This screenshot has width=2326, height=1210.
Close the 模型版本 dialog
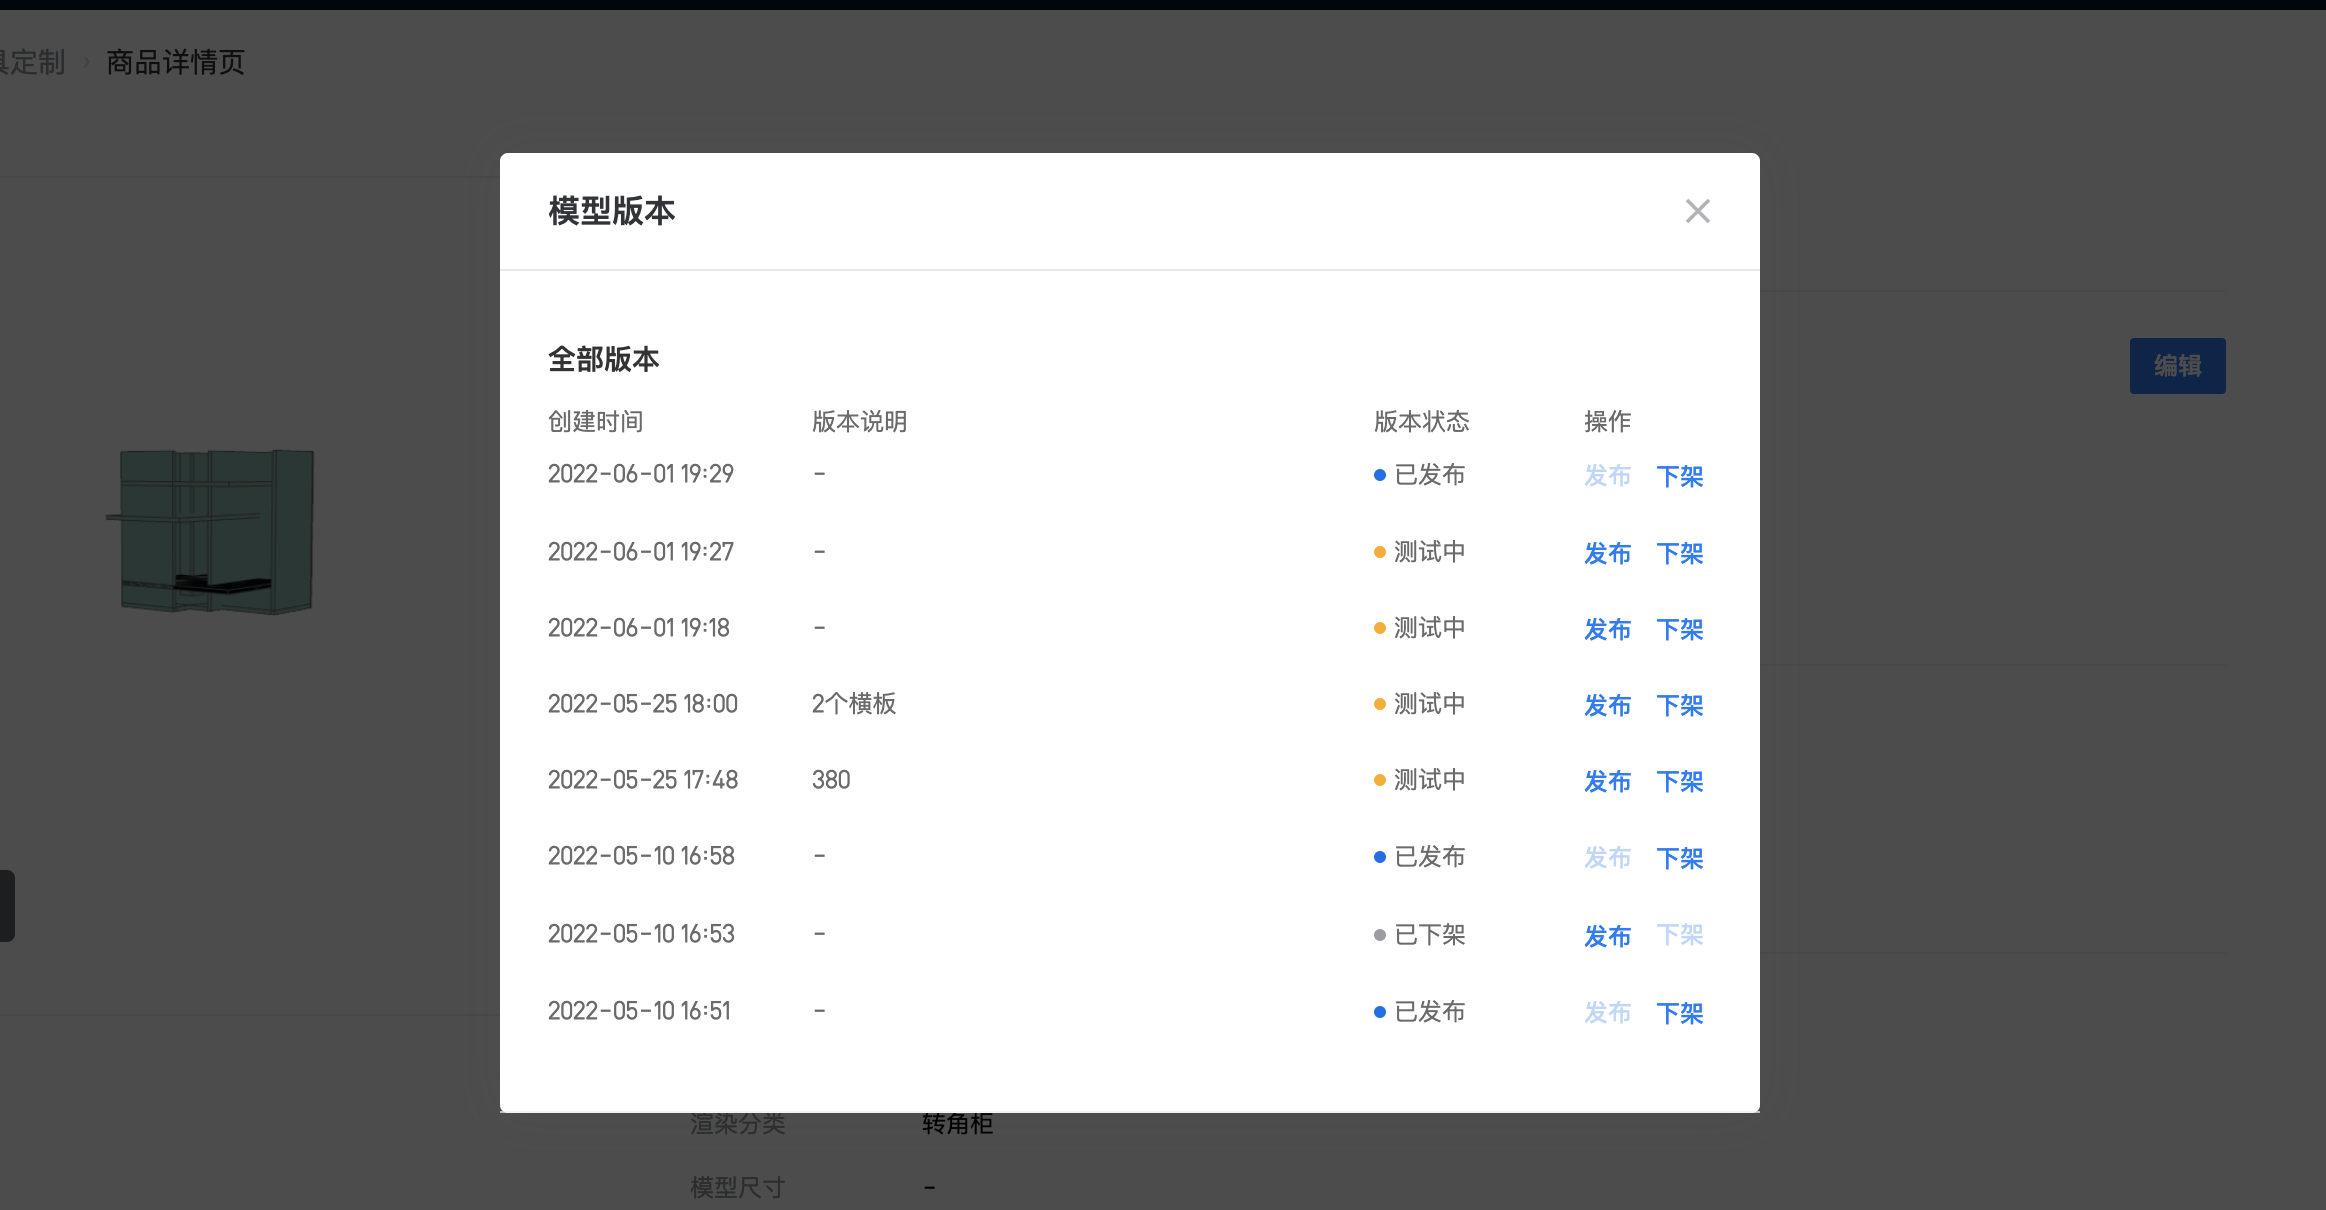(x=1697, y=211)
